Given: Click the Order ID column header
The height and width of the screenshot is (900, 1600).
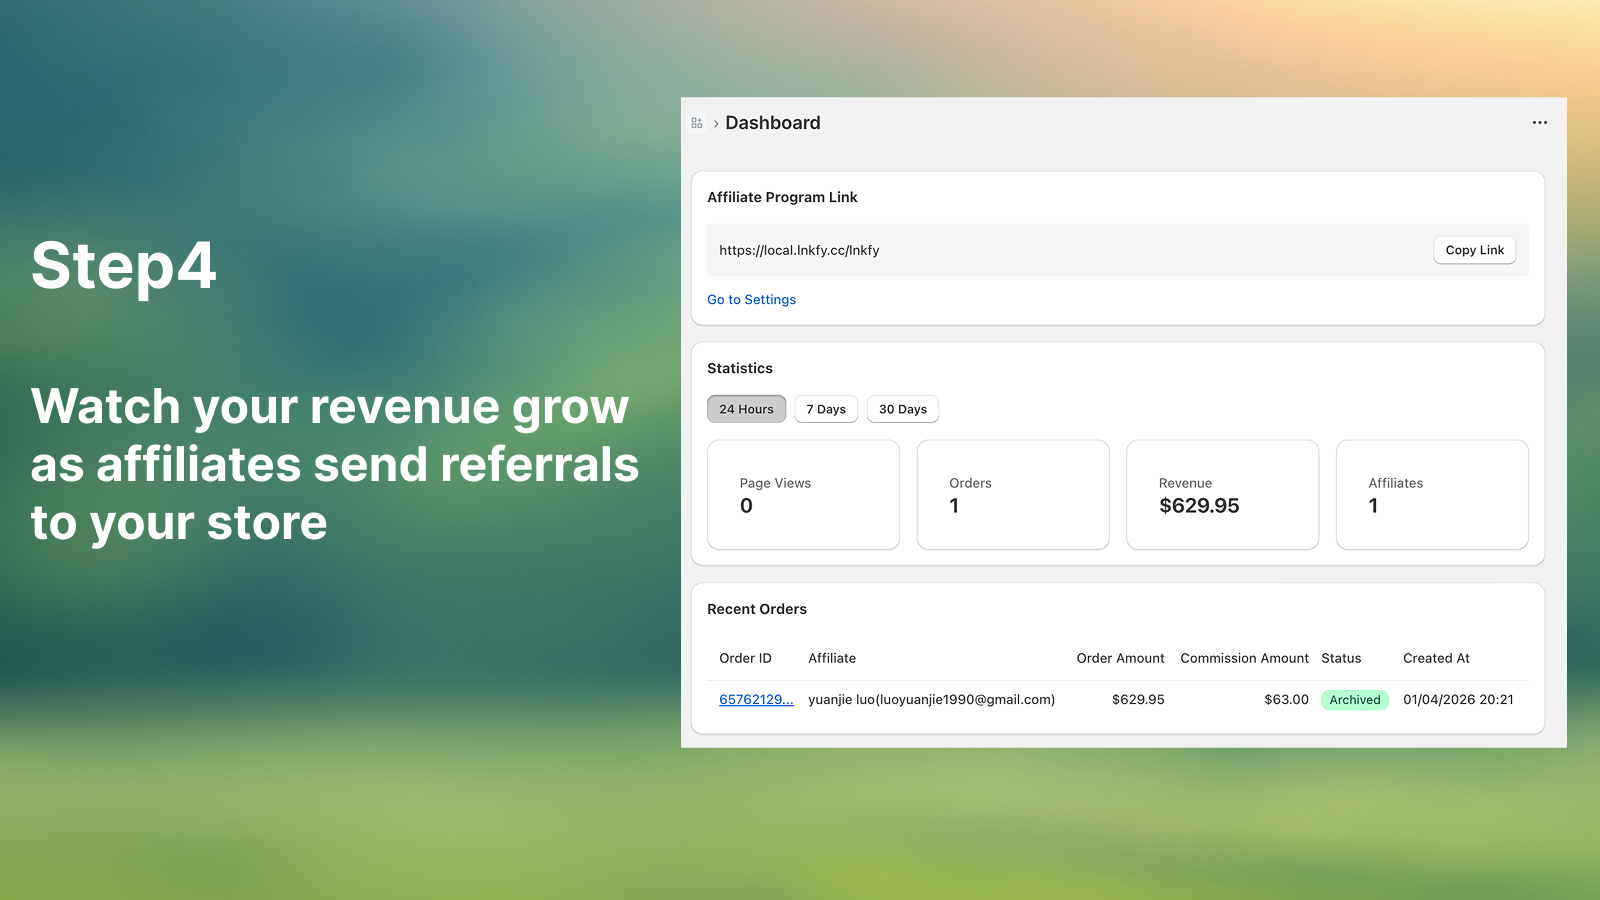Looking at the screenshot, I should click(746, 658).
